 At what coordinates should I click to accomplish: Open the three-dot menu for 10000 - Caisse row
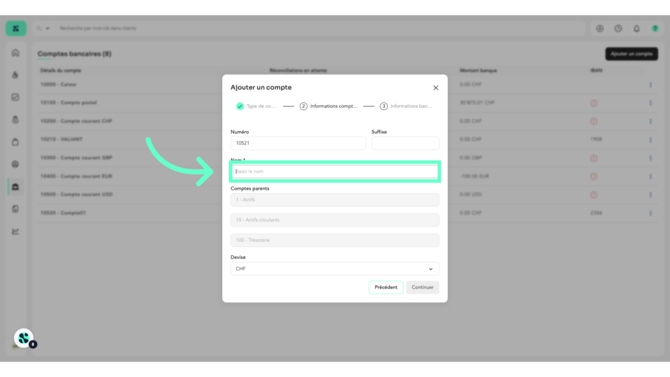tap(650, 85)
